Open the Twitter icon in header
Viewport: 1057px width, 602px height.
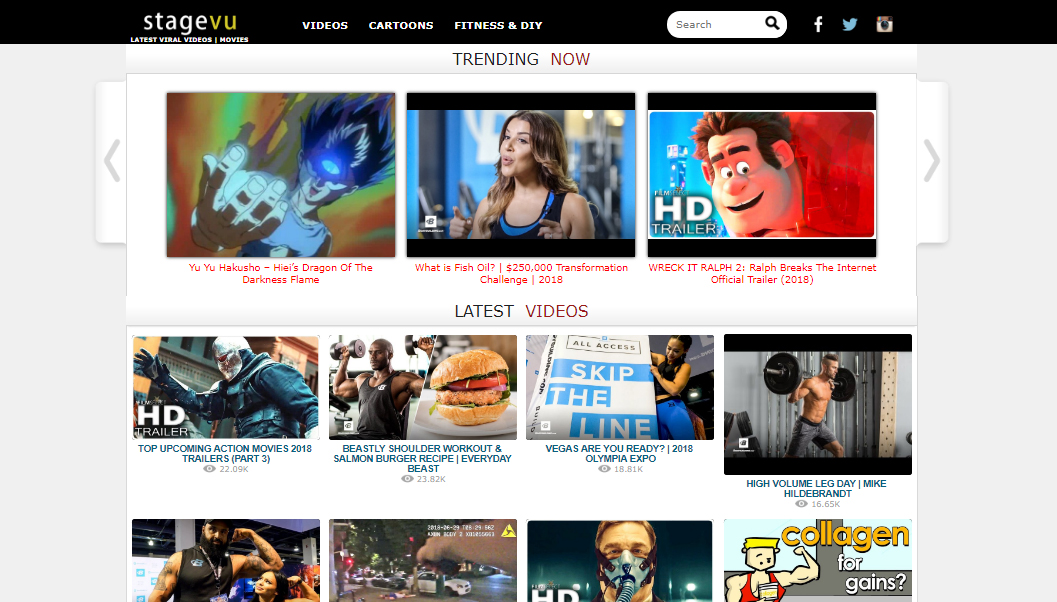tap(850, 25)
